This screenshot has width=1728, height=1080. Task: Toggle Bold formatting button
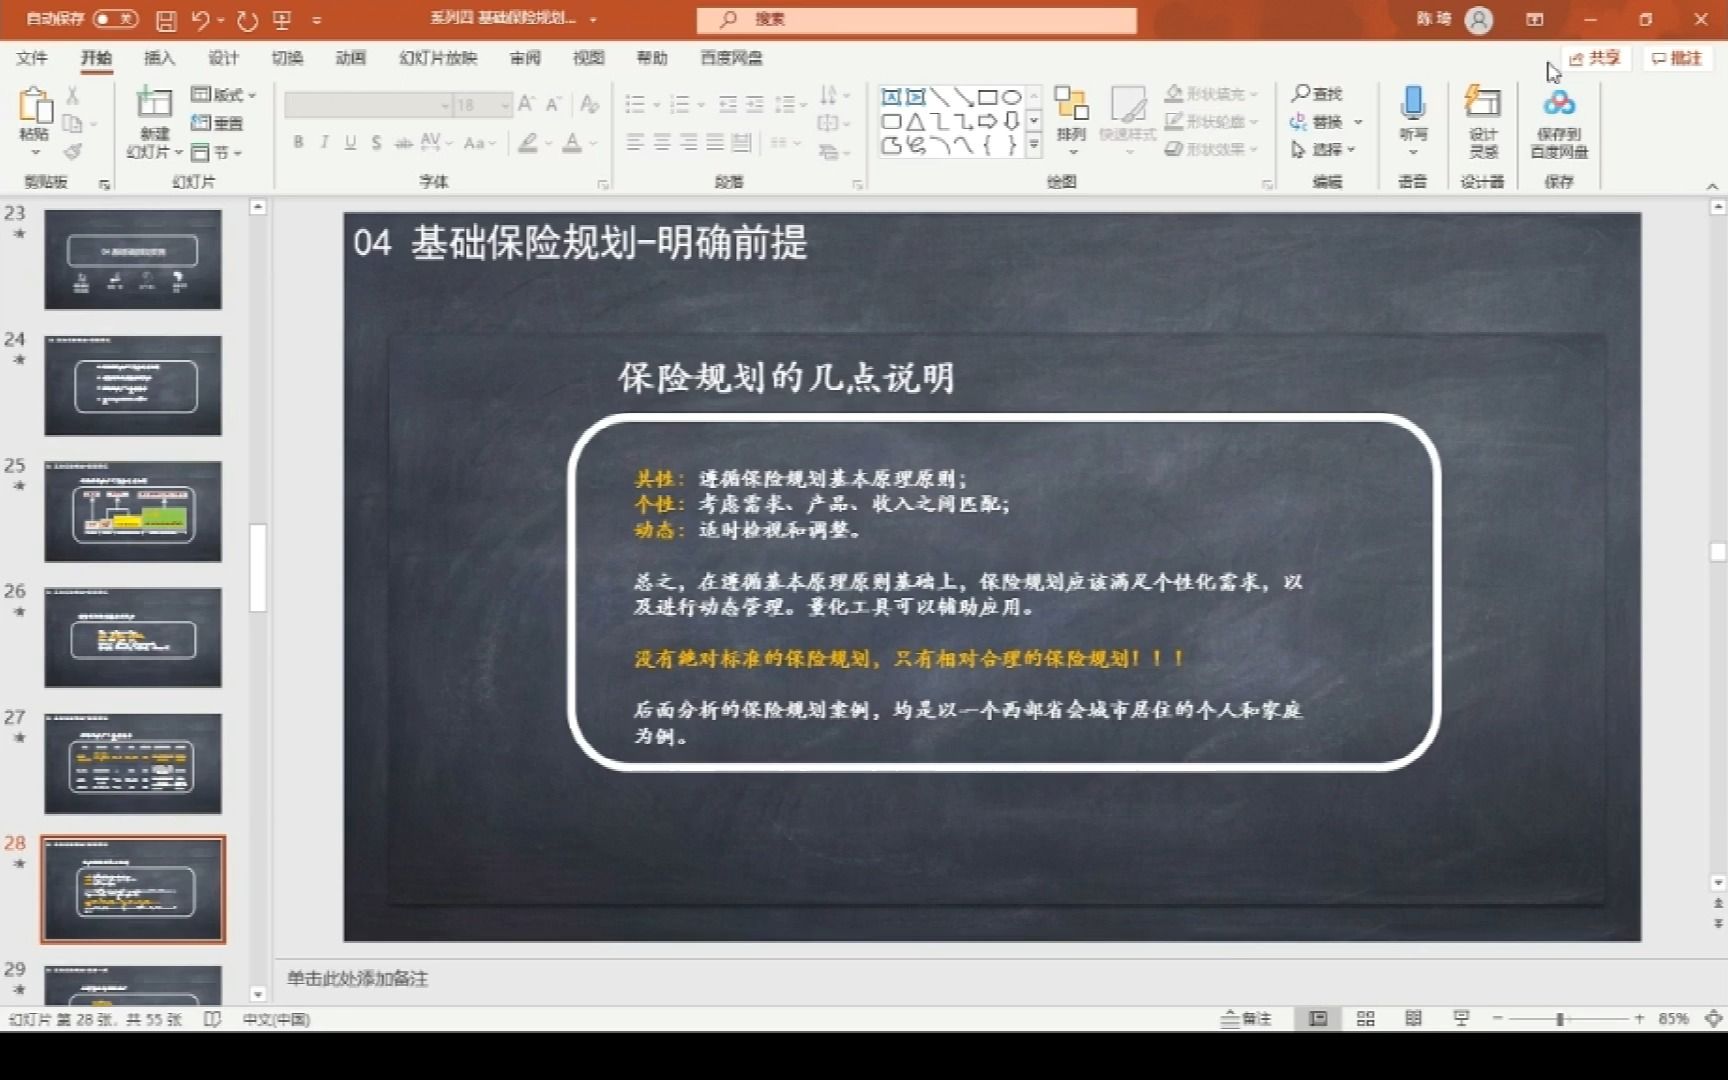tap(298, 143)
